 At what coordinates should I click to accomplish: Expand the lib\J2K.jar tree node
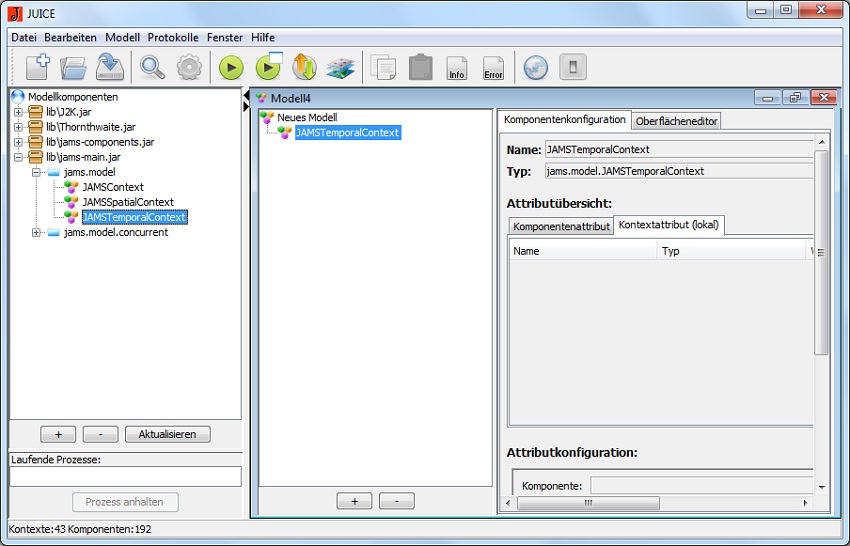pos(18,112)
